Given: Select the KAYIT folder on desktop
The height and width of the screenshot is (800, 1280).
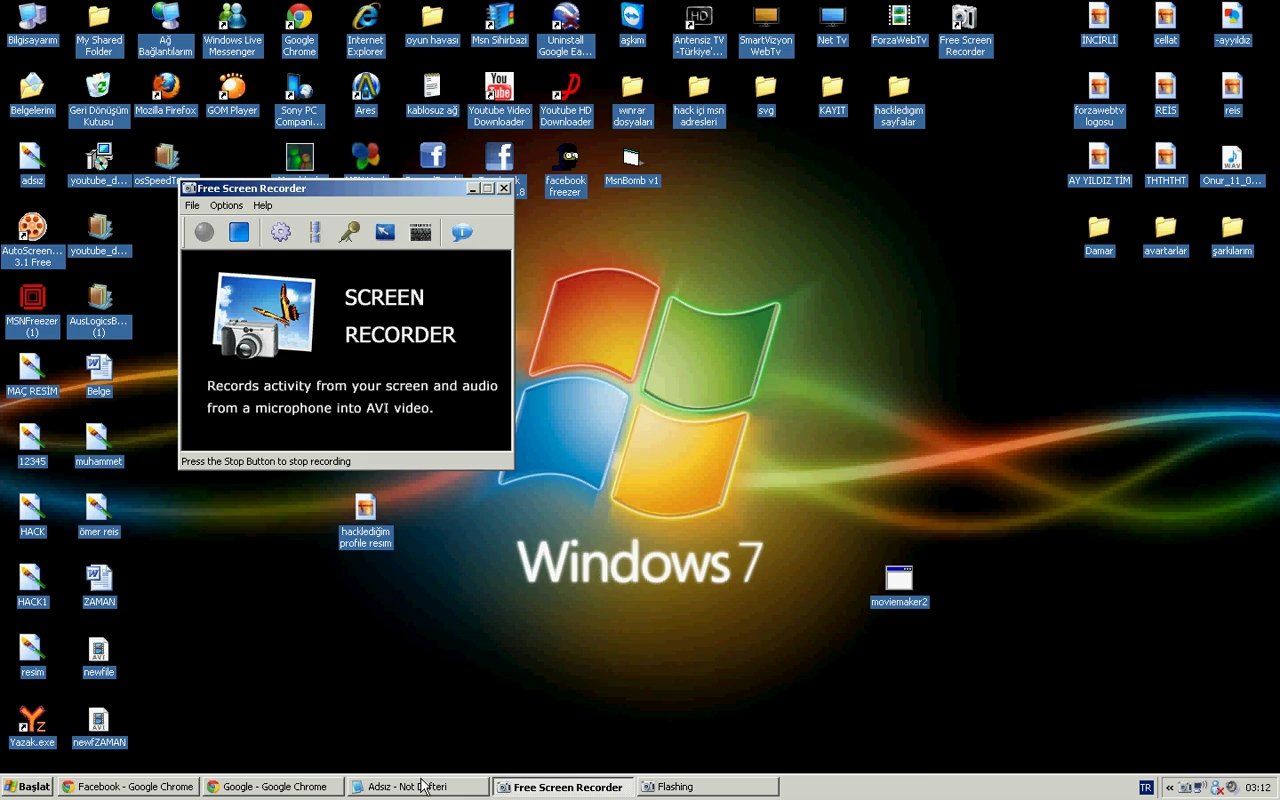Looking at the screenshot, I should pyautogui.click(x=832, y=96).
